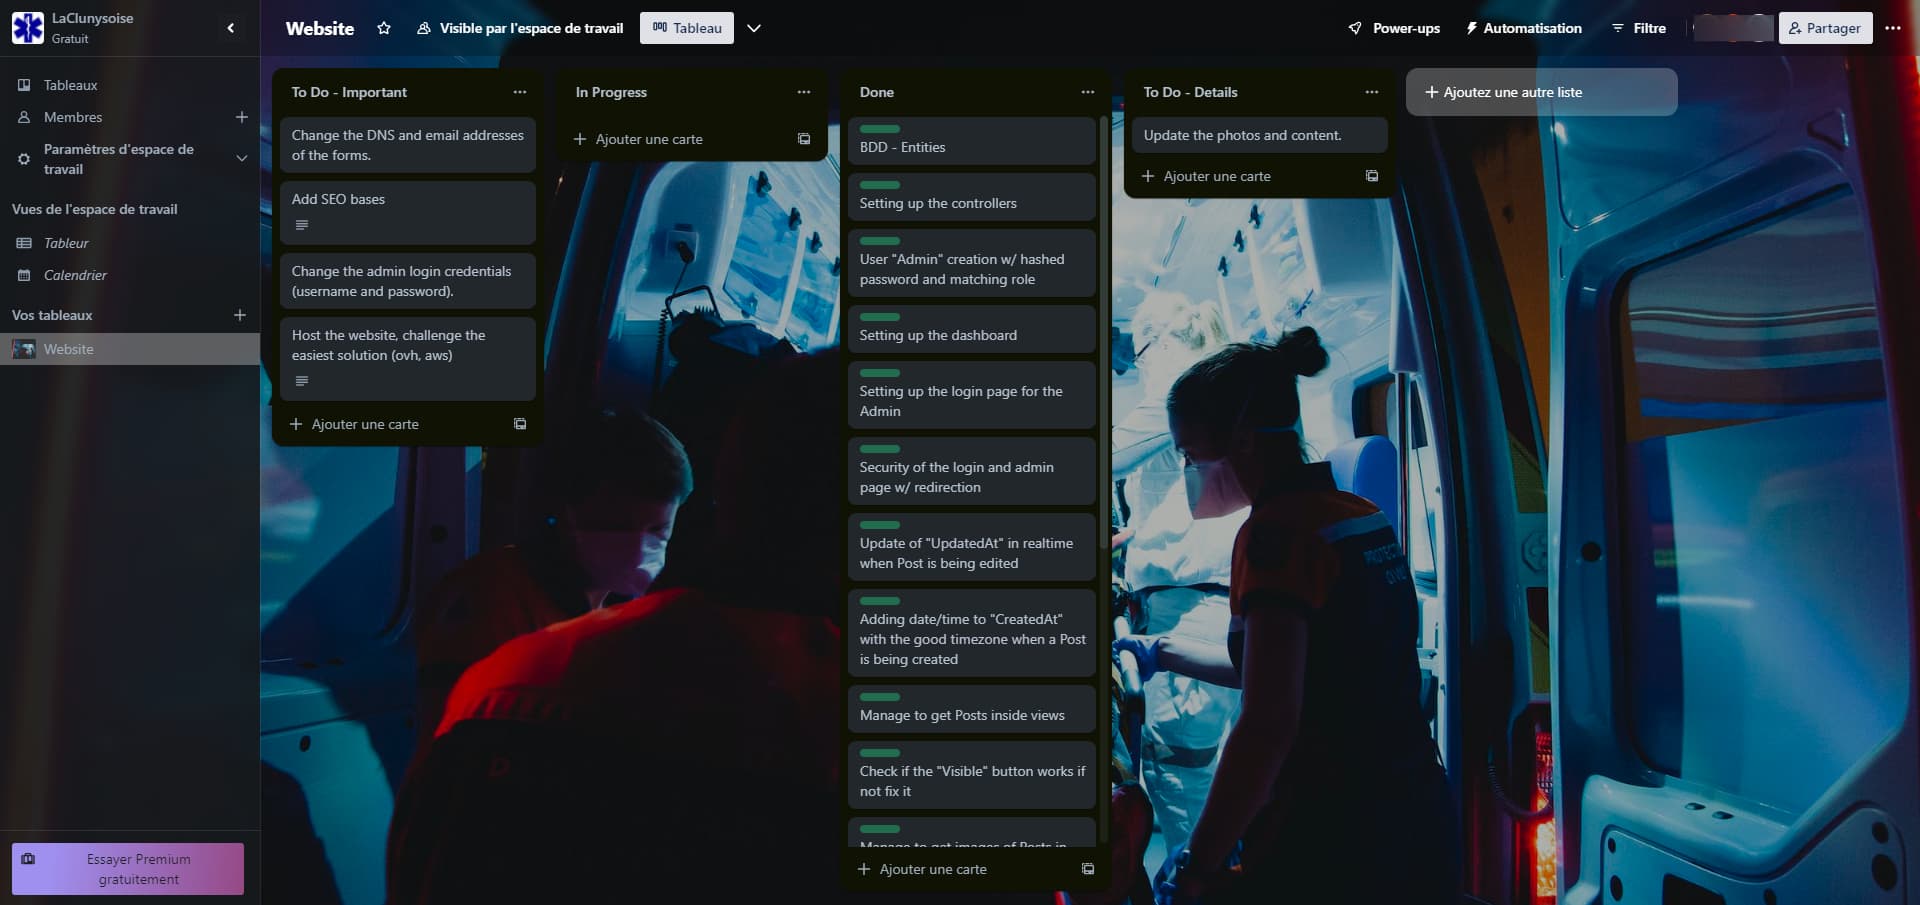Open the Change the DNS card

click(408, 145)
